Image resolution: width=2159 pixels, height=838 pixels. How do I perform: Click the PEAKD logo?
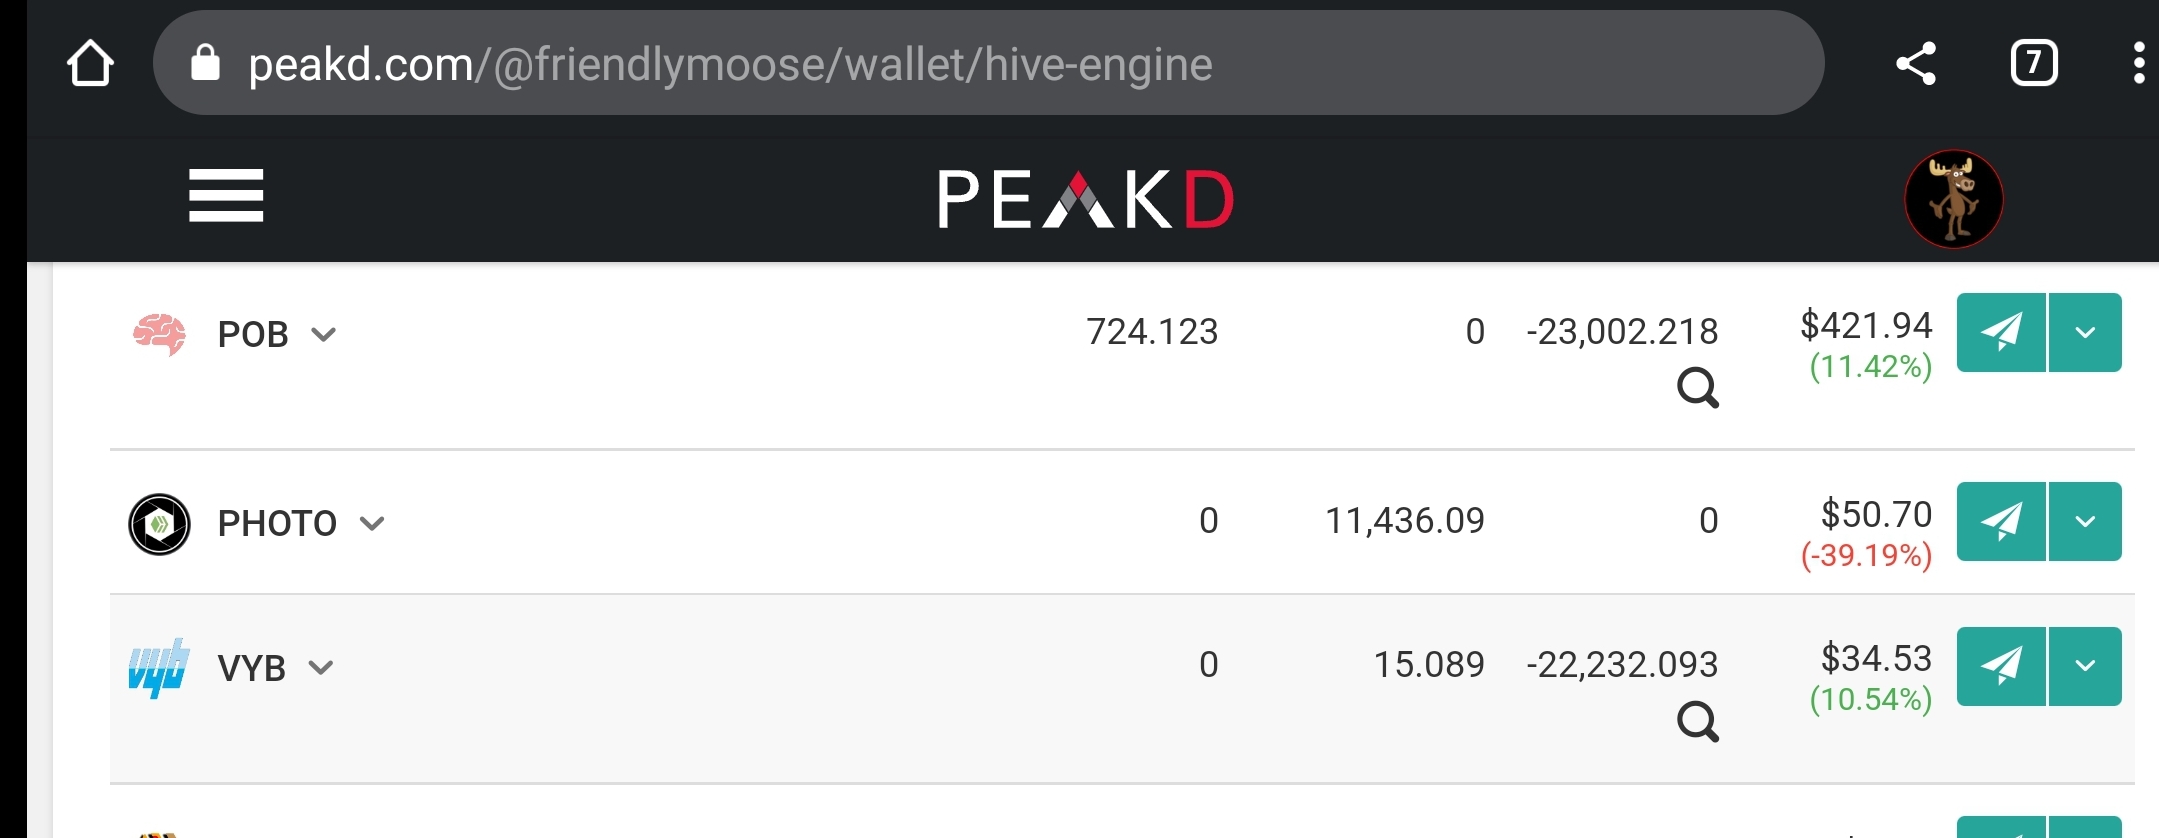(x=1085, y=199)
